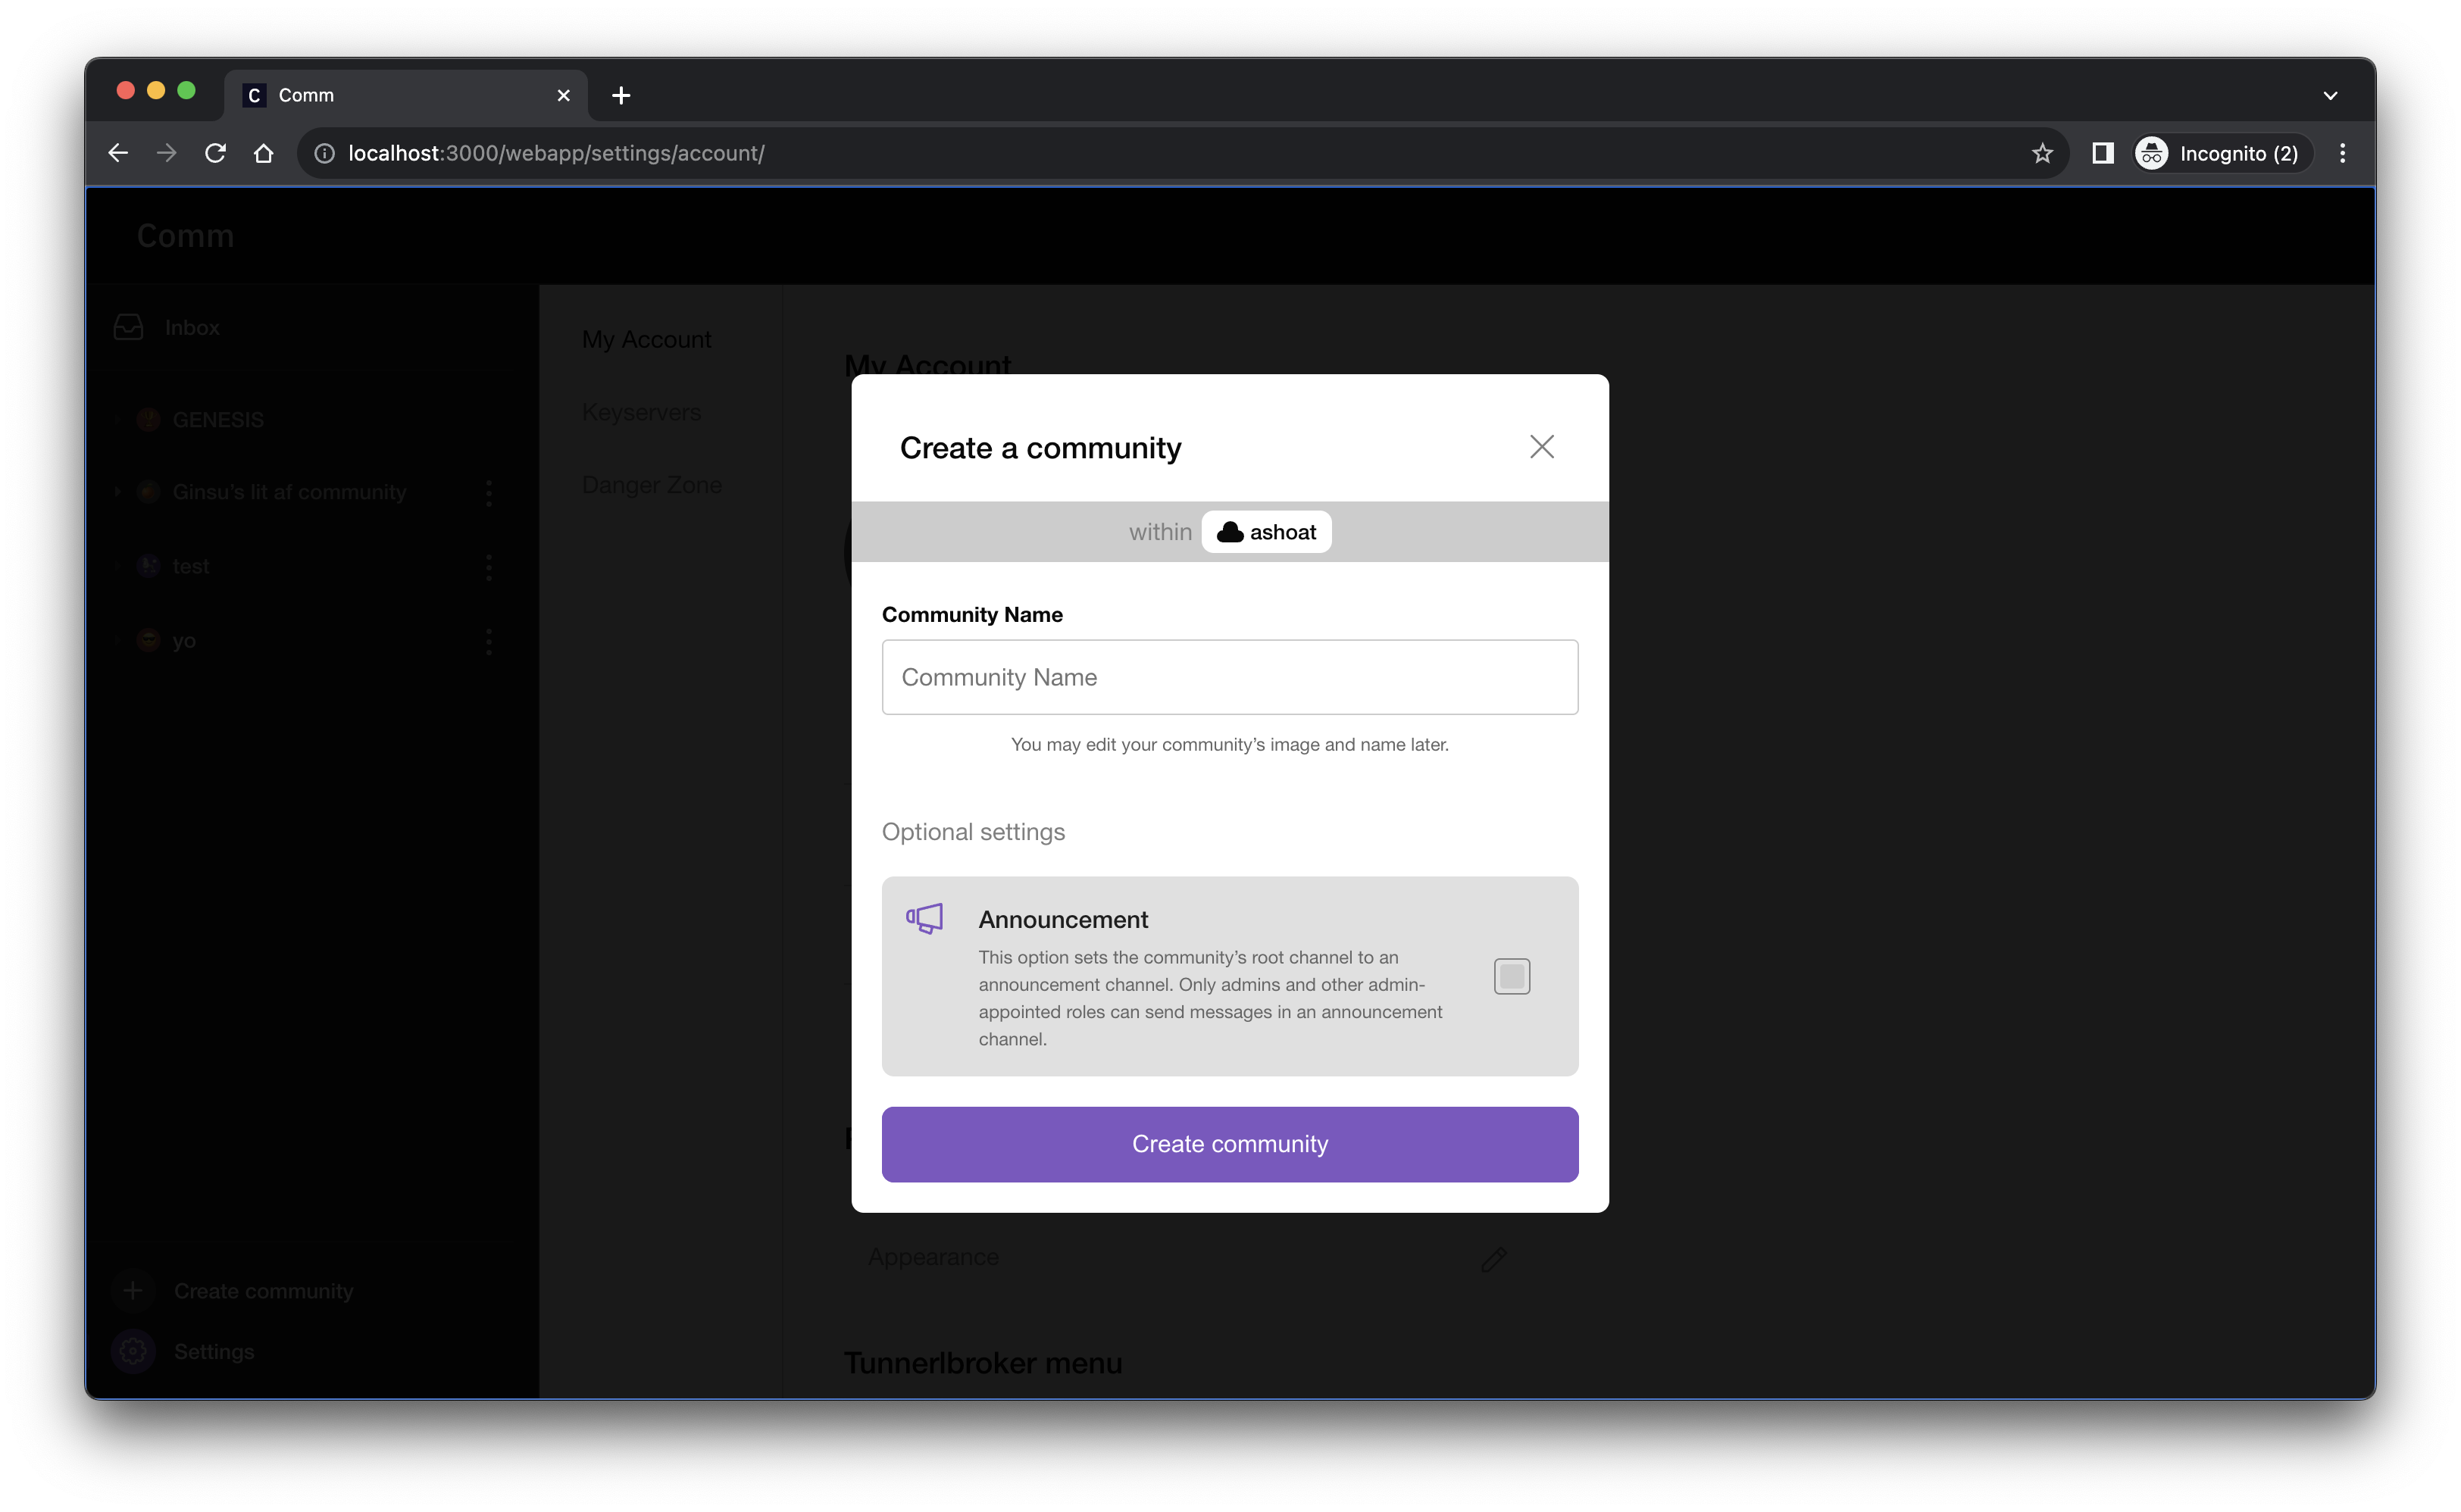Close the Create a community modal
Screen dimensions: 2461x1512
tap(1541, 447)
